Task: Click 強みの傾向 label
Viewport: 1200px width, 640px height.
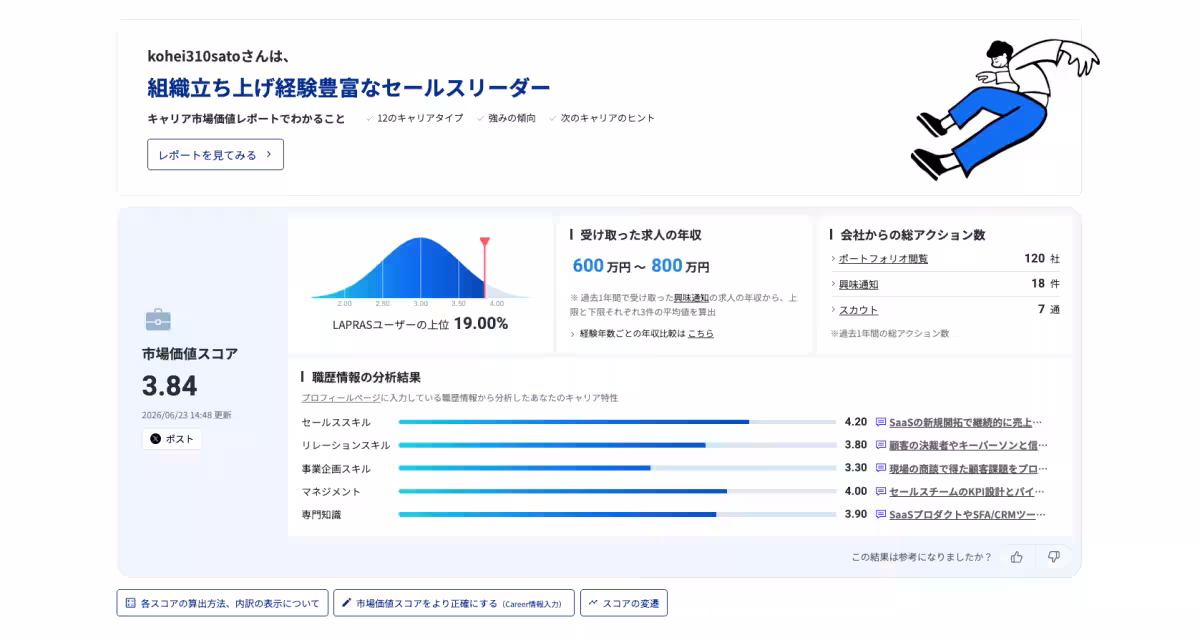Action: (512, 118)
